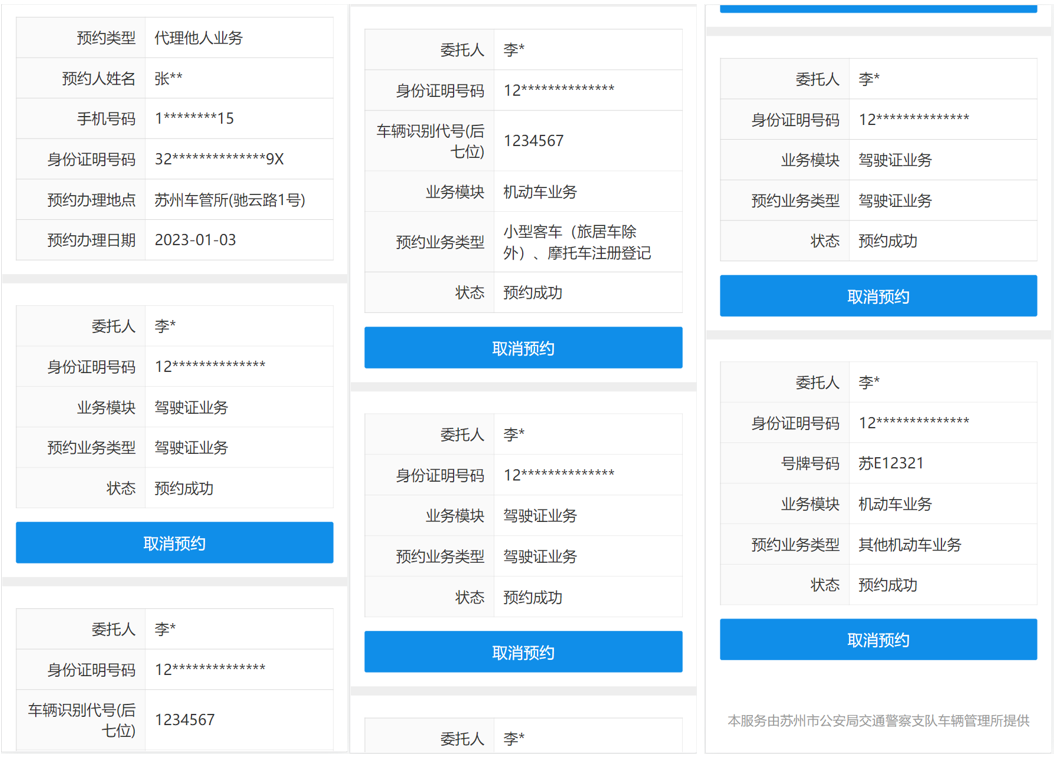Click the 其他机动车业务 business type
The image size is (1058, 760).
click(910, 544)
